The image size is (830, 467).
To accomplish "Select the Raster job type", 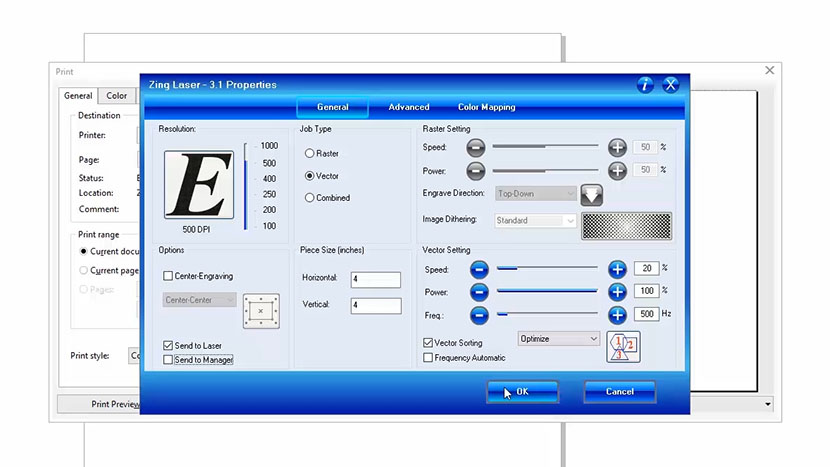I will [x=310, y=154].
